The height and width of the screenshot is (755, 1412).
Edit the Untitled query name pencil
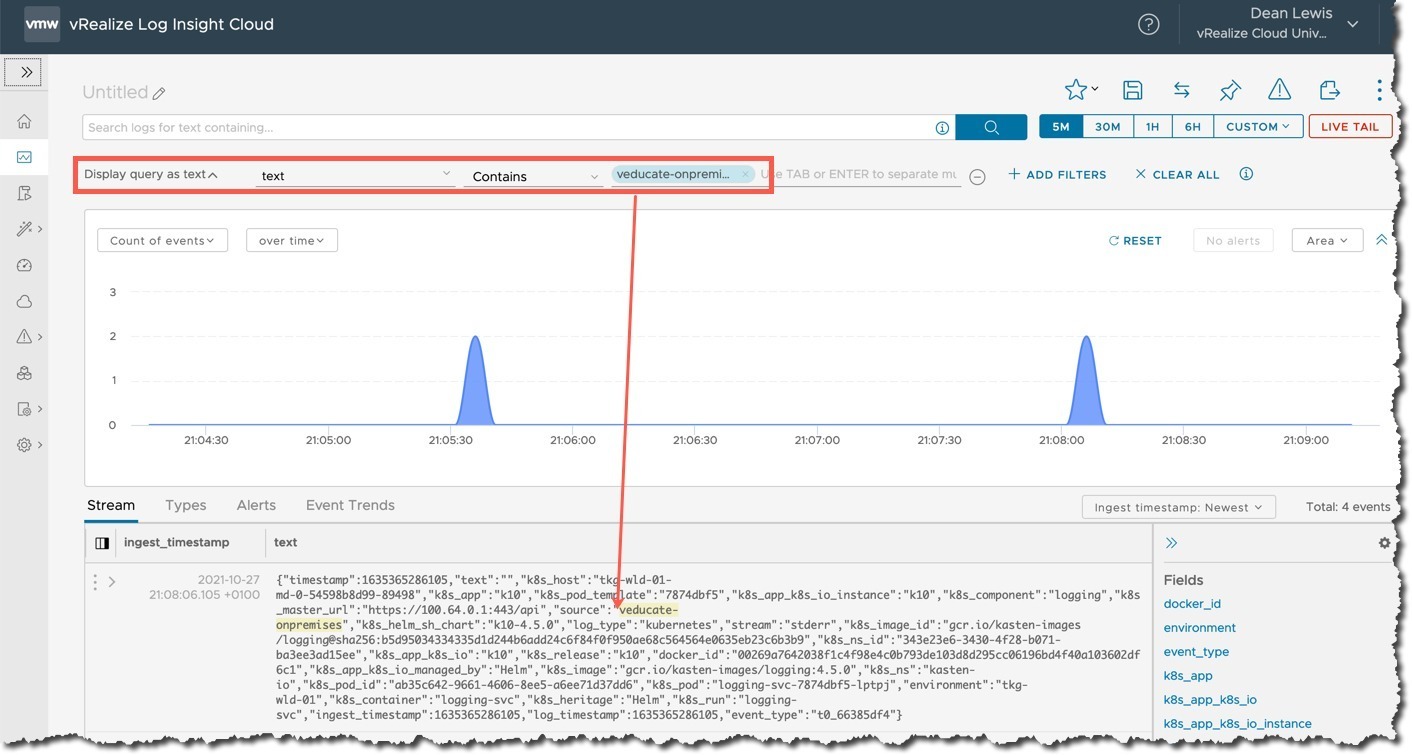pos(159,93)
